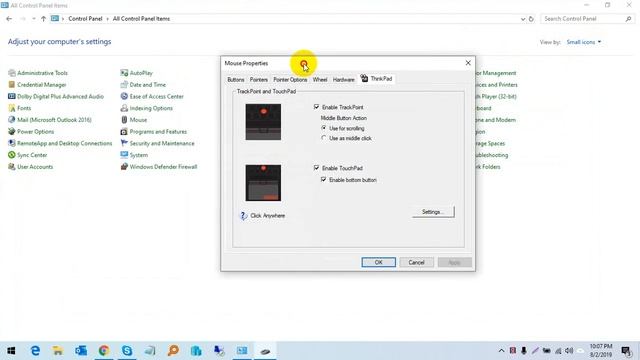Click the mouse icon on the taskbar

(x=265, y=351)
